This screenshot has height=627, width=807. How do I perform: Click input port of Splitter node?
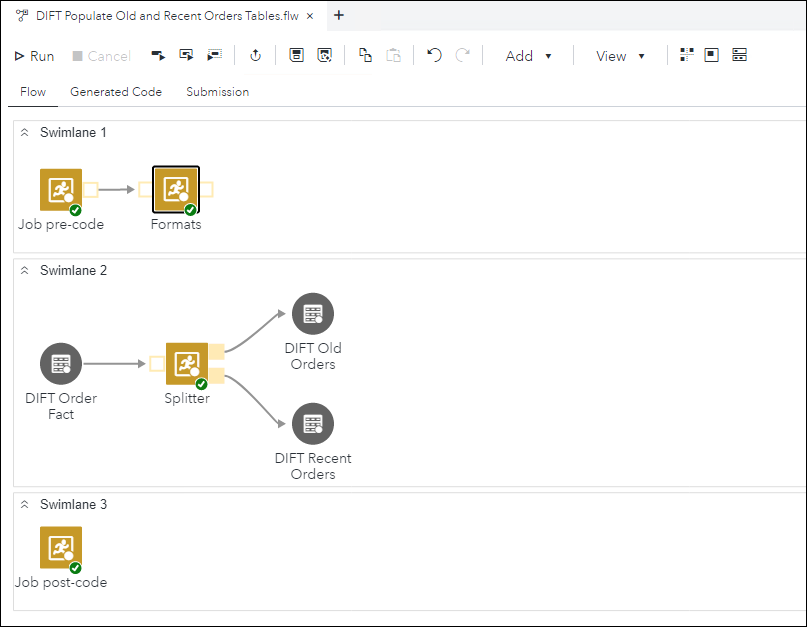(156, 363)
